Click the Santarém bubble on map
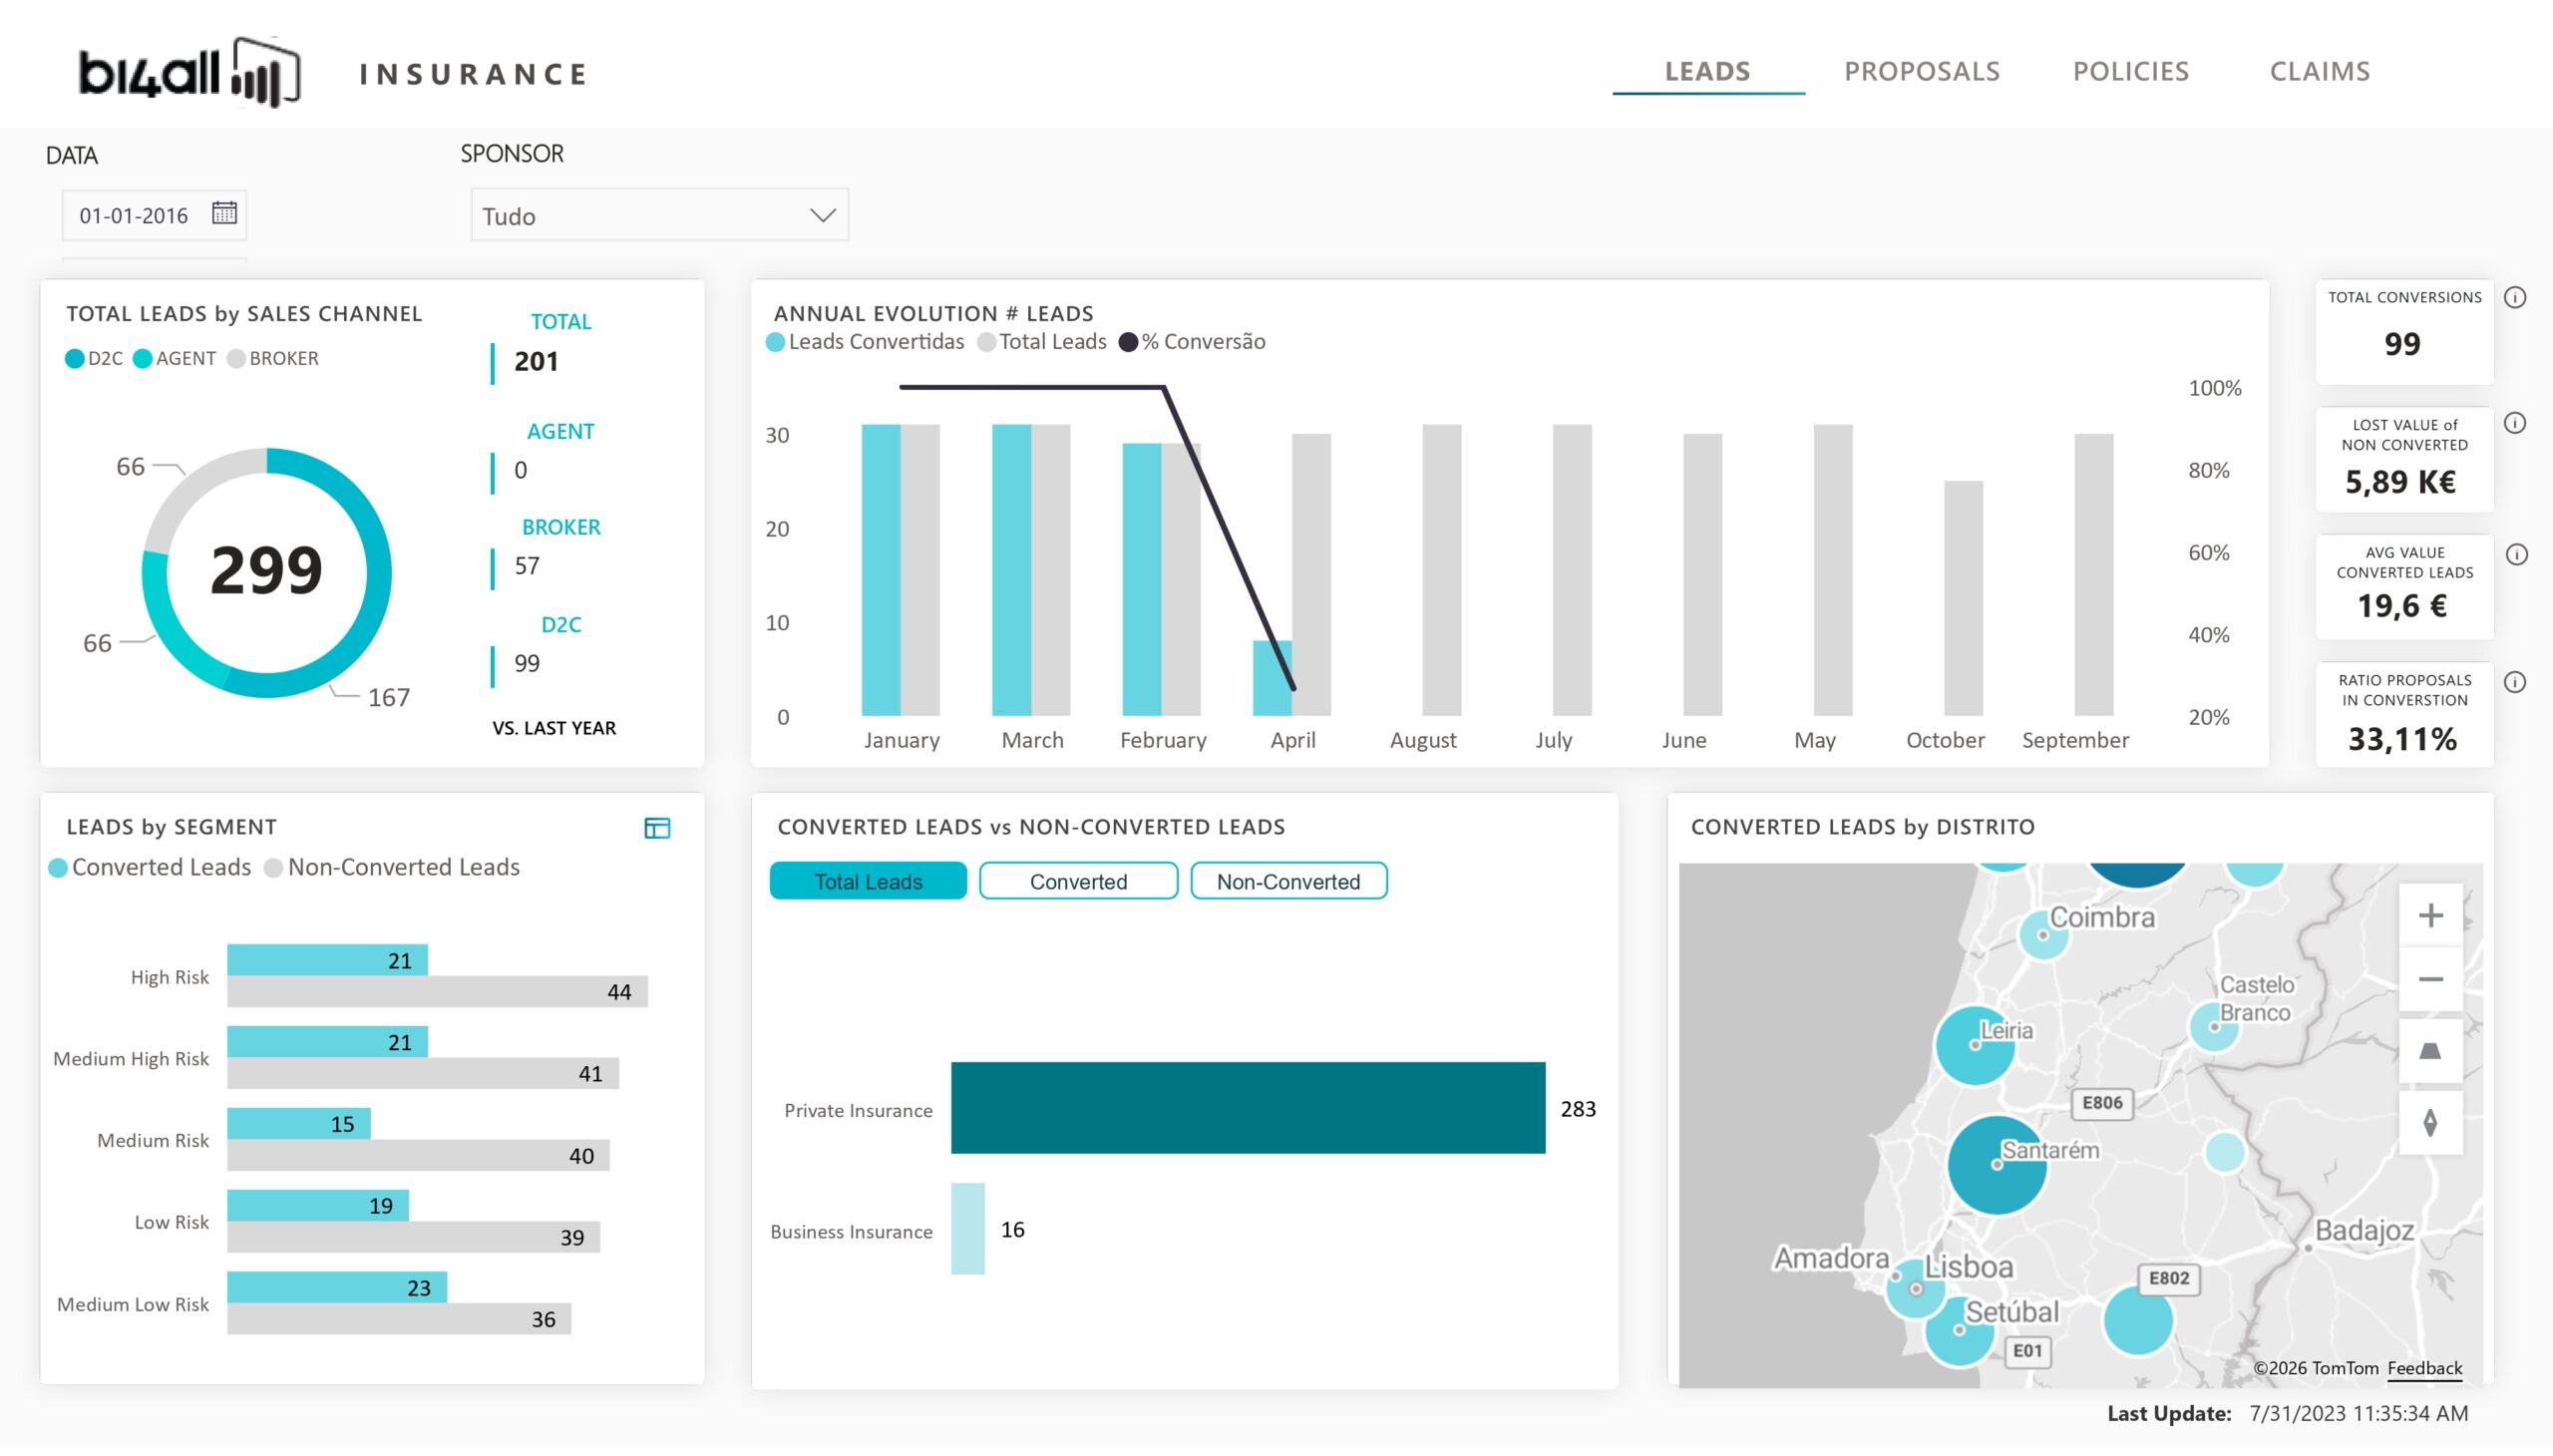The width and height of the screenshot is (2553, 1456). 1997,1165
